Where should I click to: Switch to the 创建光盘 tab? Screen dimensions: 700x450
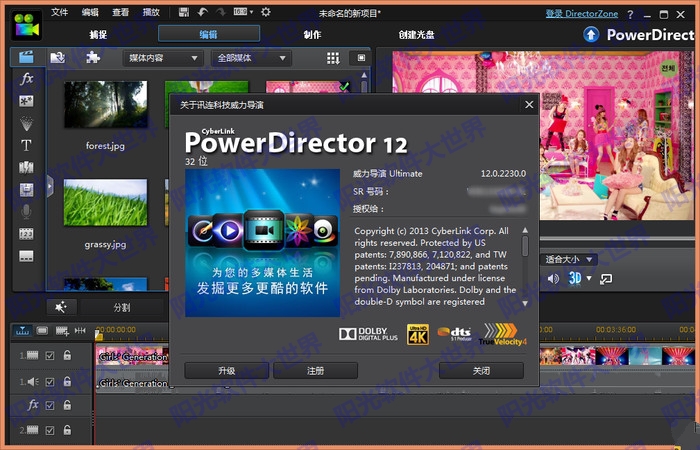416,34
